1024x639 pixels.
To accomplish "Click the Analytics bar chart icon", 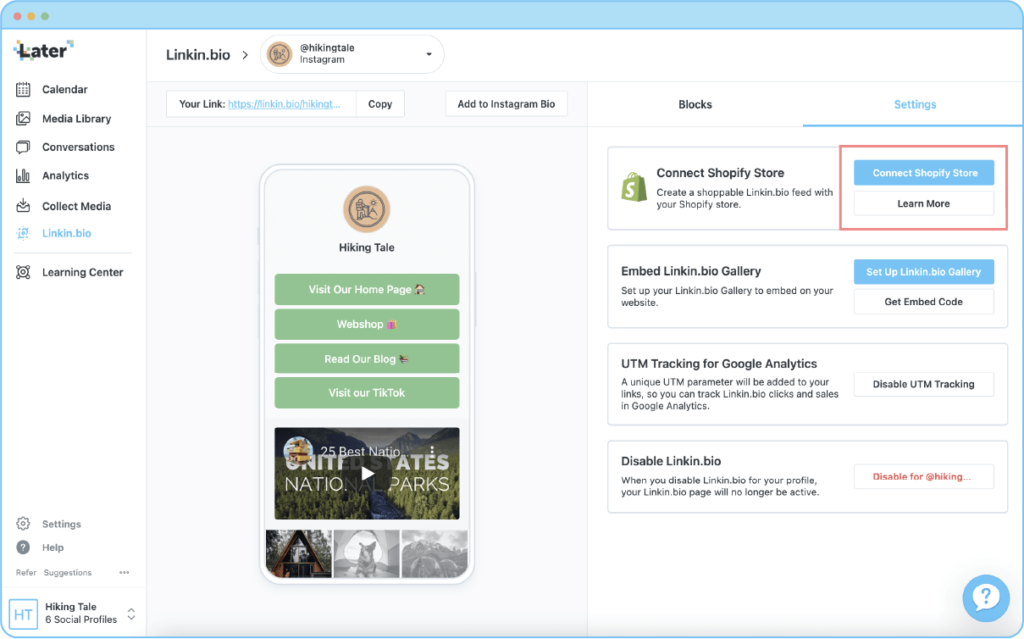I will coord(23,175).
